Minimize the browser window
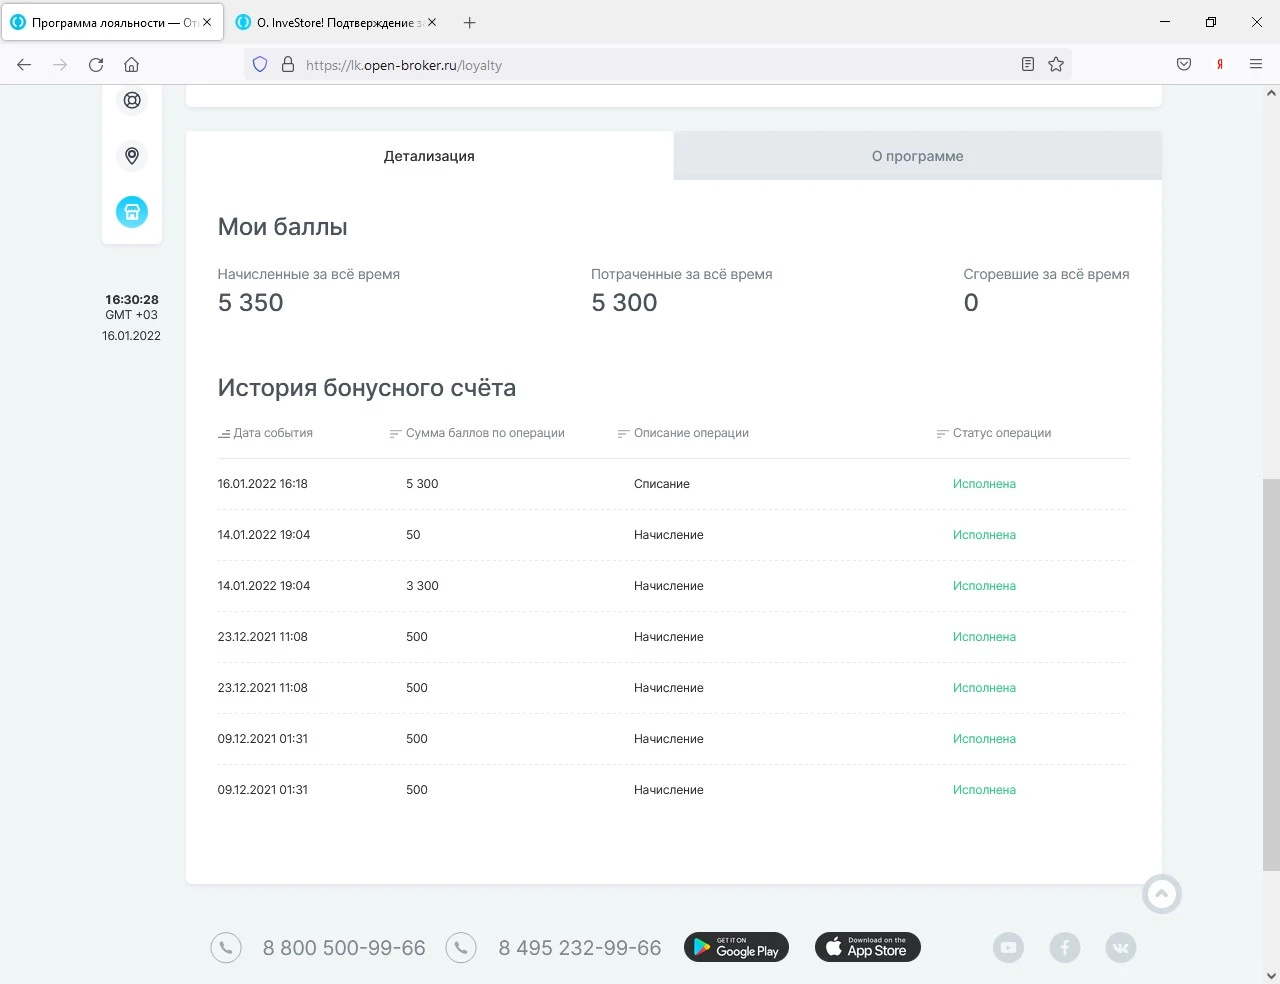 point(1165,22)
